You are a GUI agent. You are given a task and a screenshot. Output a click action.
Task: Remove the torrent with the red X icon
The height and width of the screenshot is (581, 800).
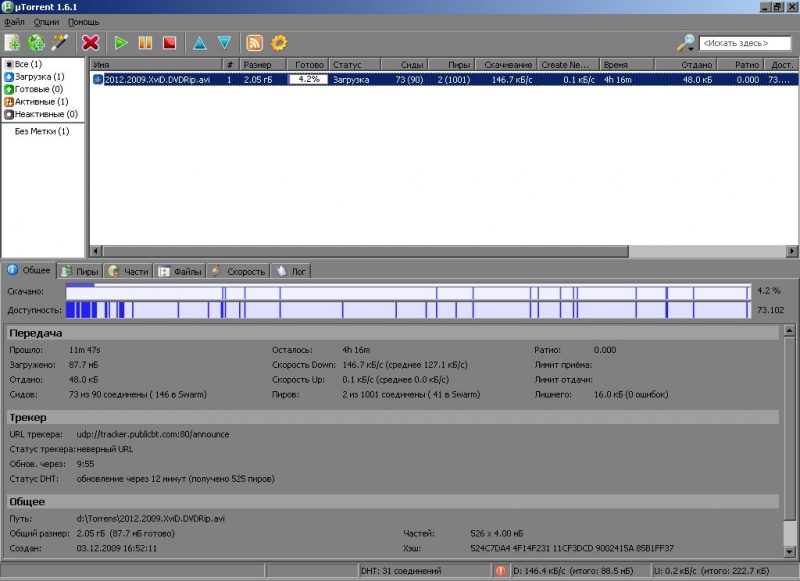[90, 43]
